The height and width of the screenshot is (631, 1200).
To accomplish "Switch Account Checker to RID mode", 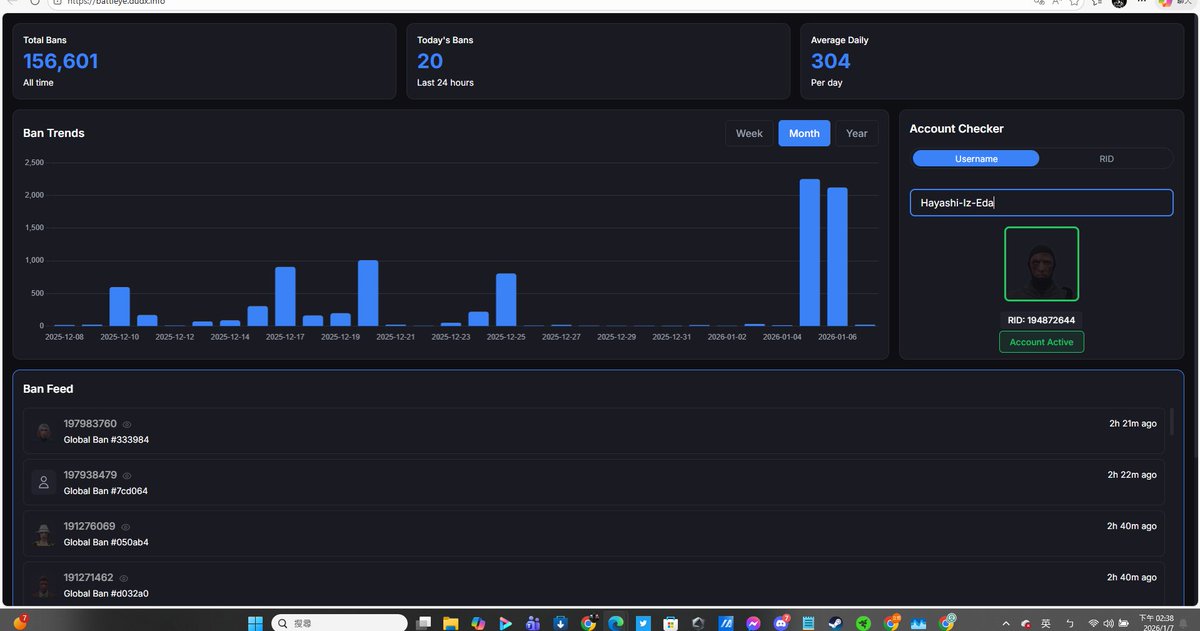I will pyautogui.click(x=1106, y=158).
